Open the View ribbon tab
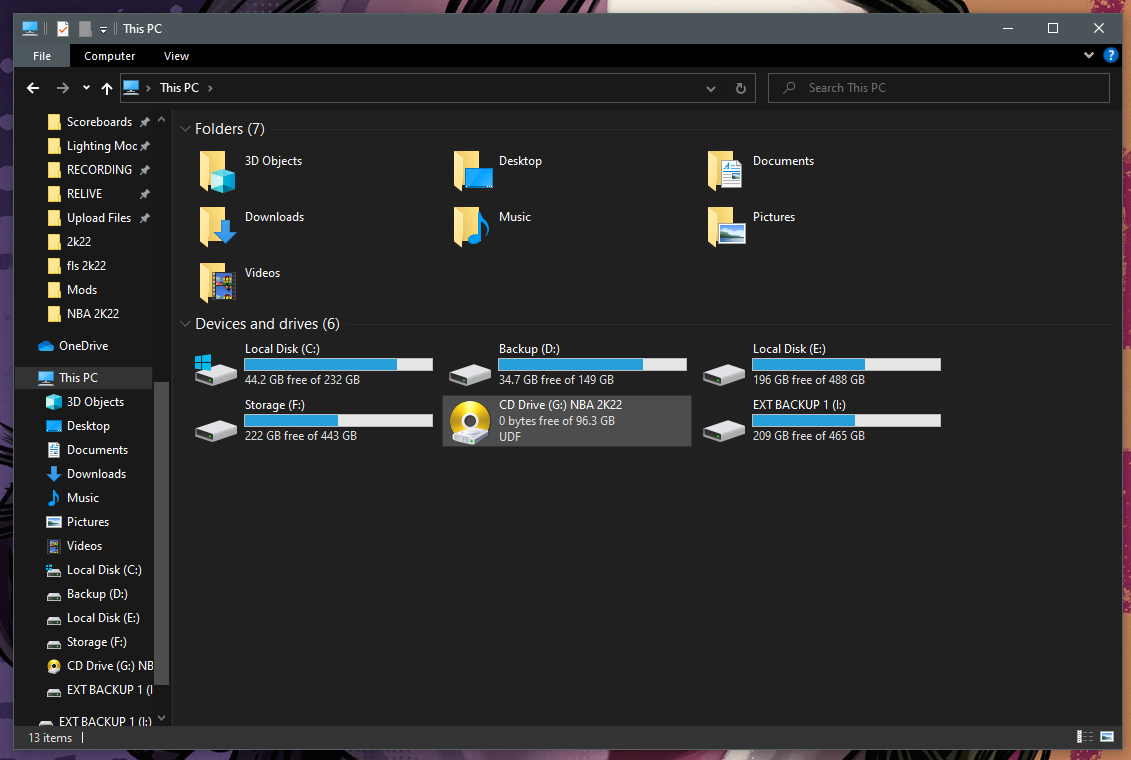The width and height of the screenshot is (1131, 760). [176, 56]
